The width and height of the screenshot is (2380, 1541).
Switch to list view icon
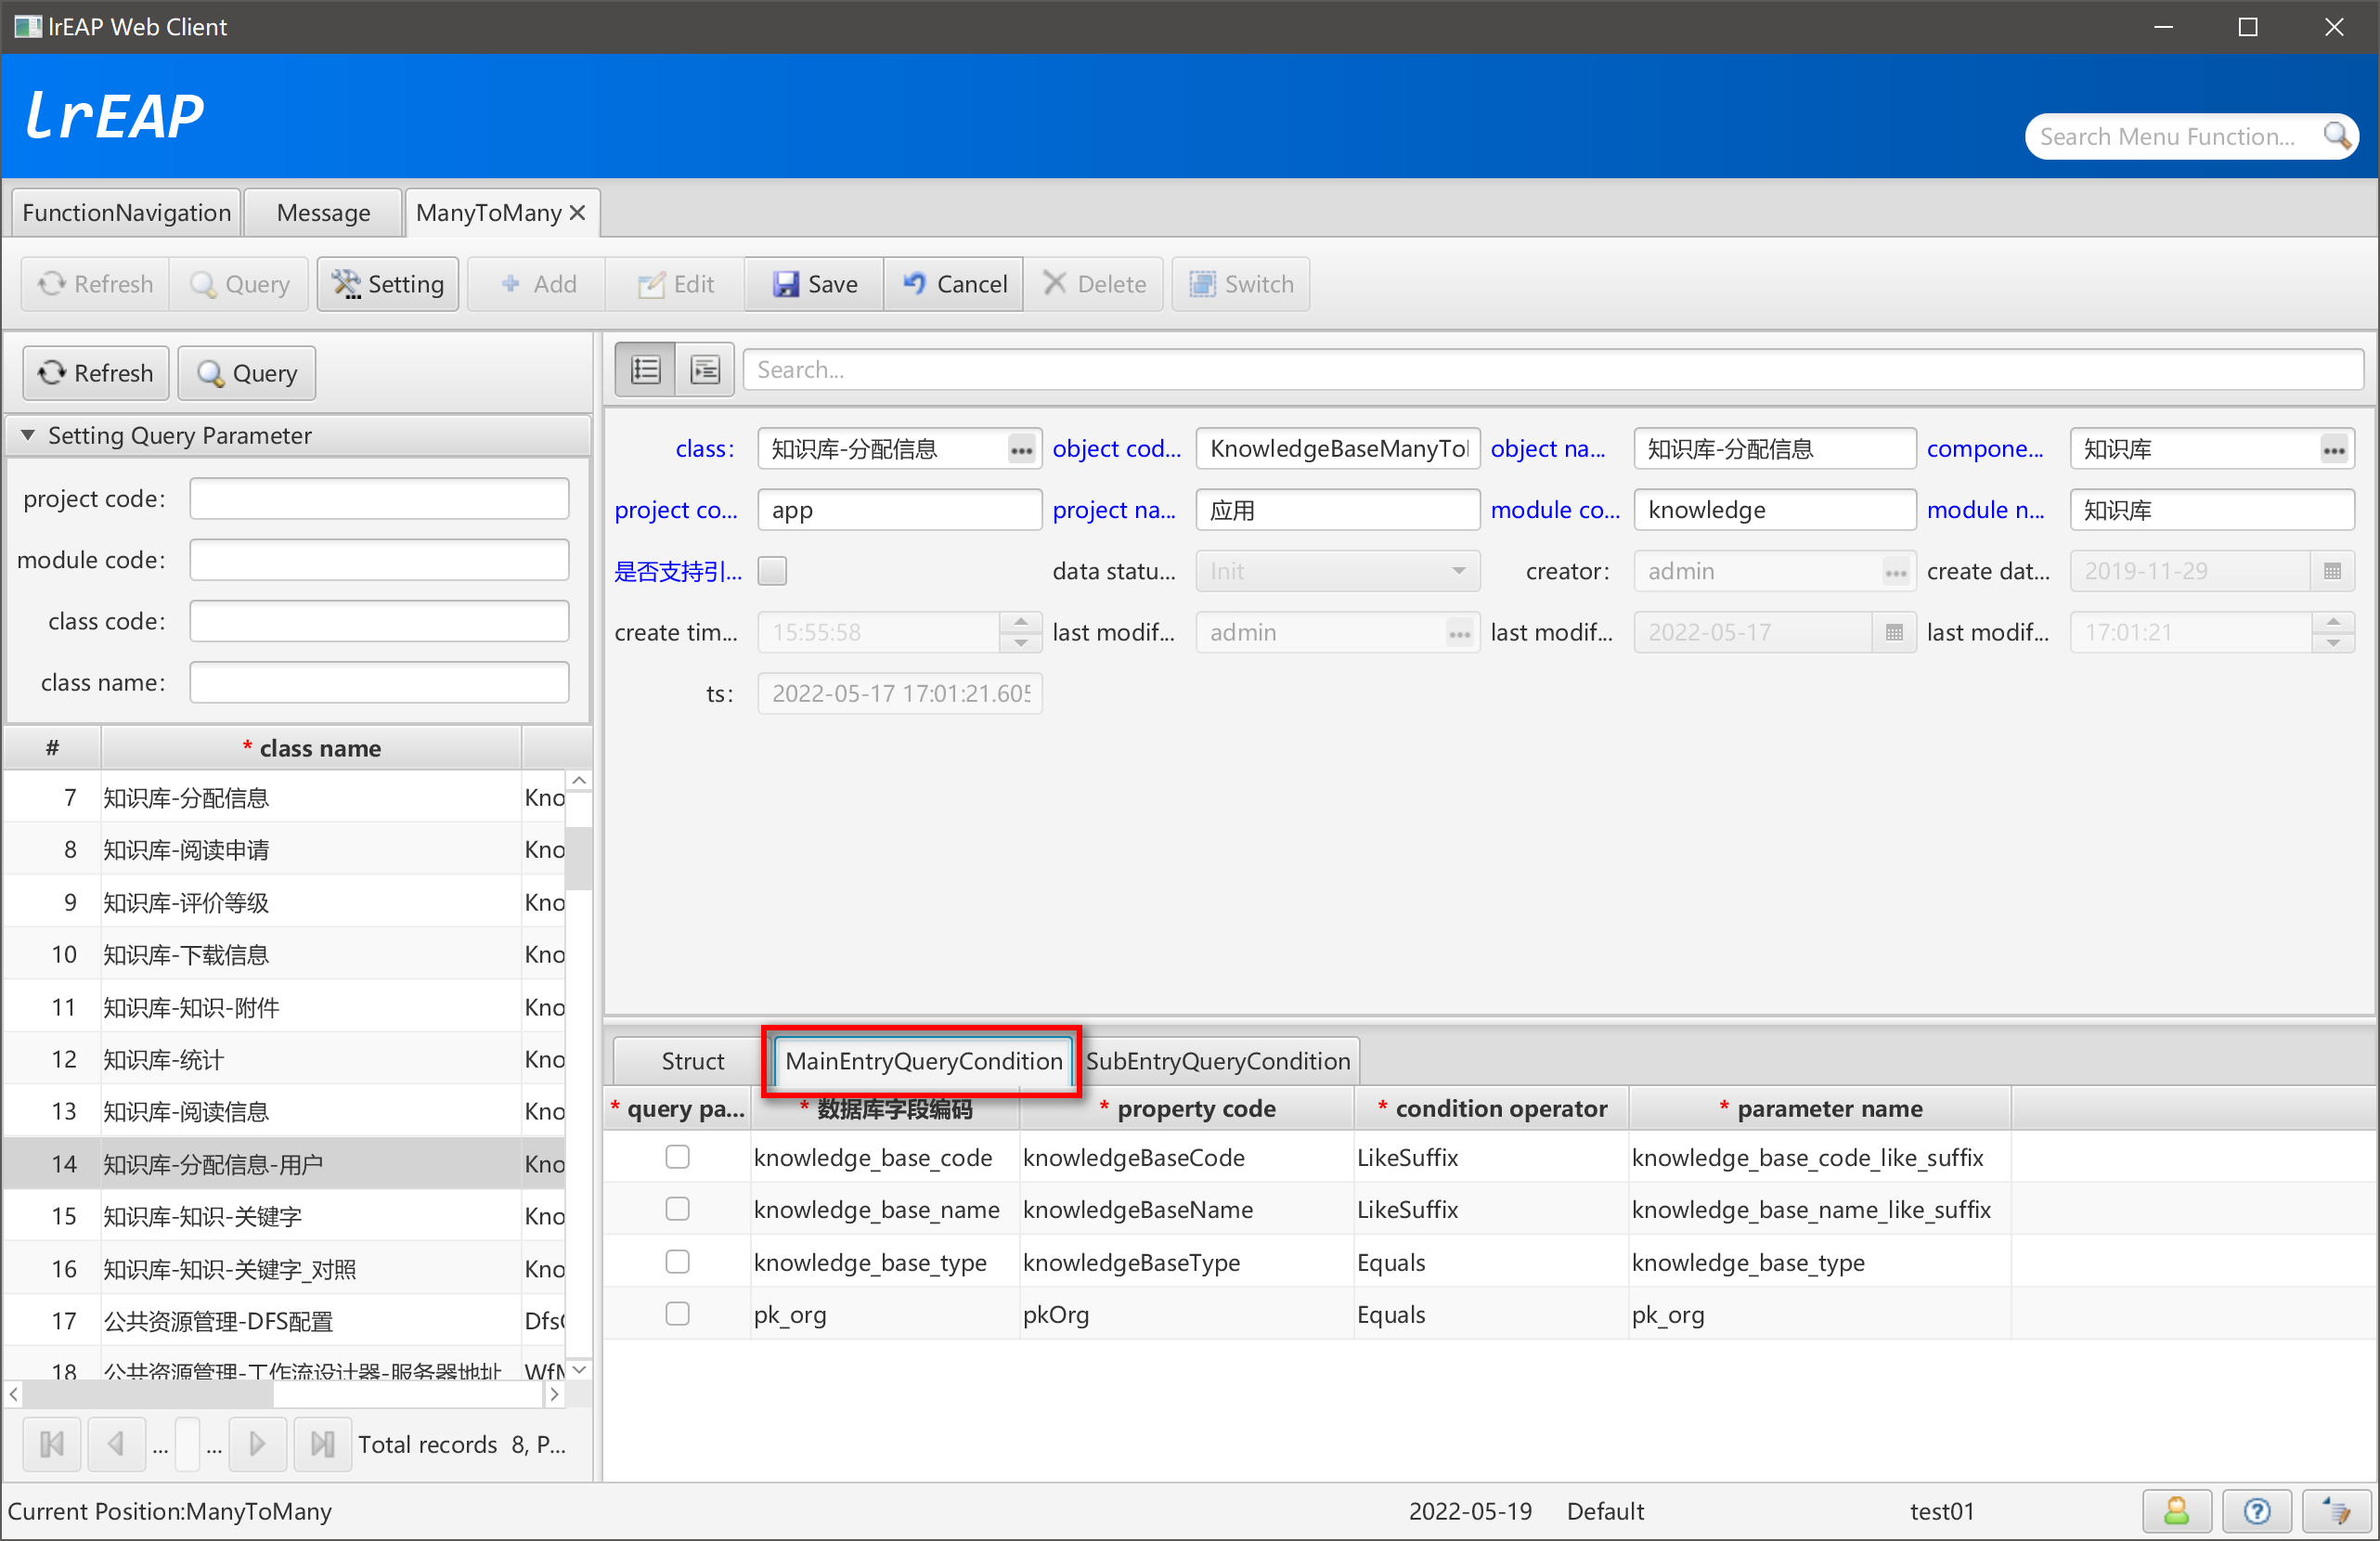646,370
